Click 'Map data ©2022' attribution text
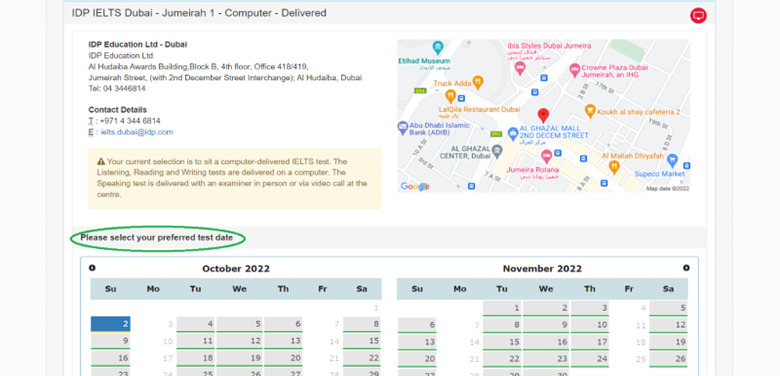 pyautogui.click(x=667, y=188)
